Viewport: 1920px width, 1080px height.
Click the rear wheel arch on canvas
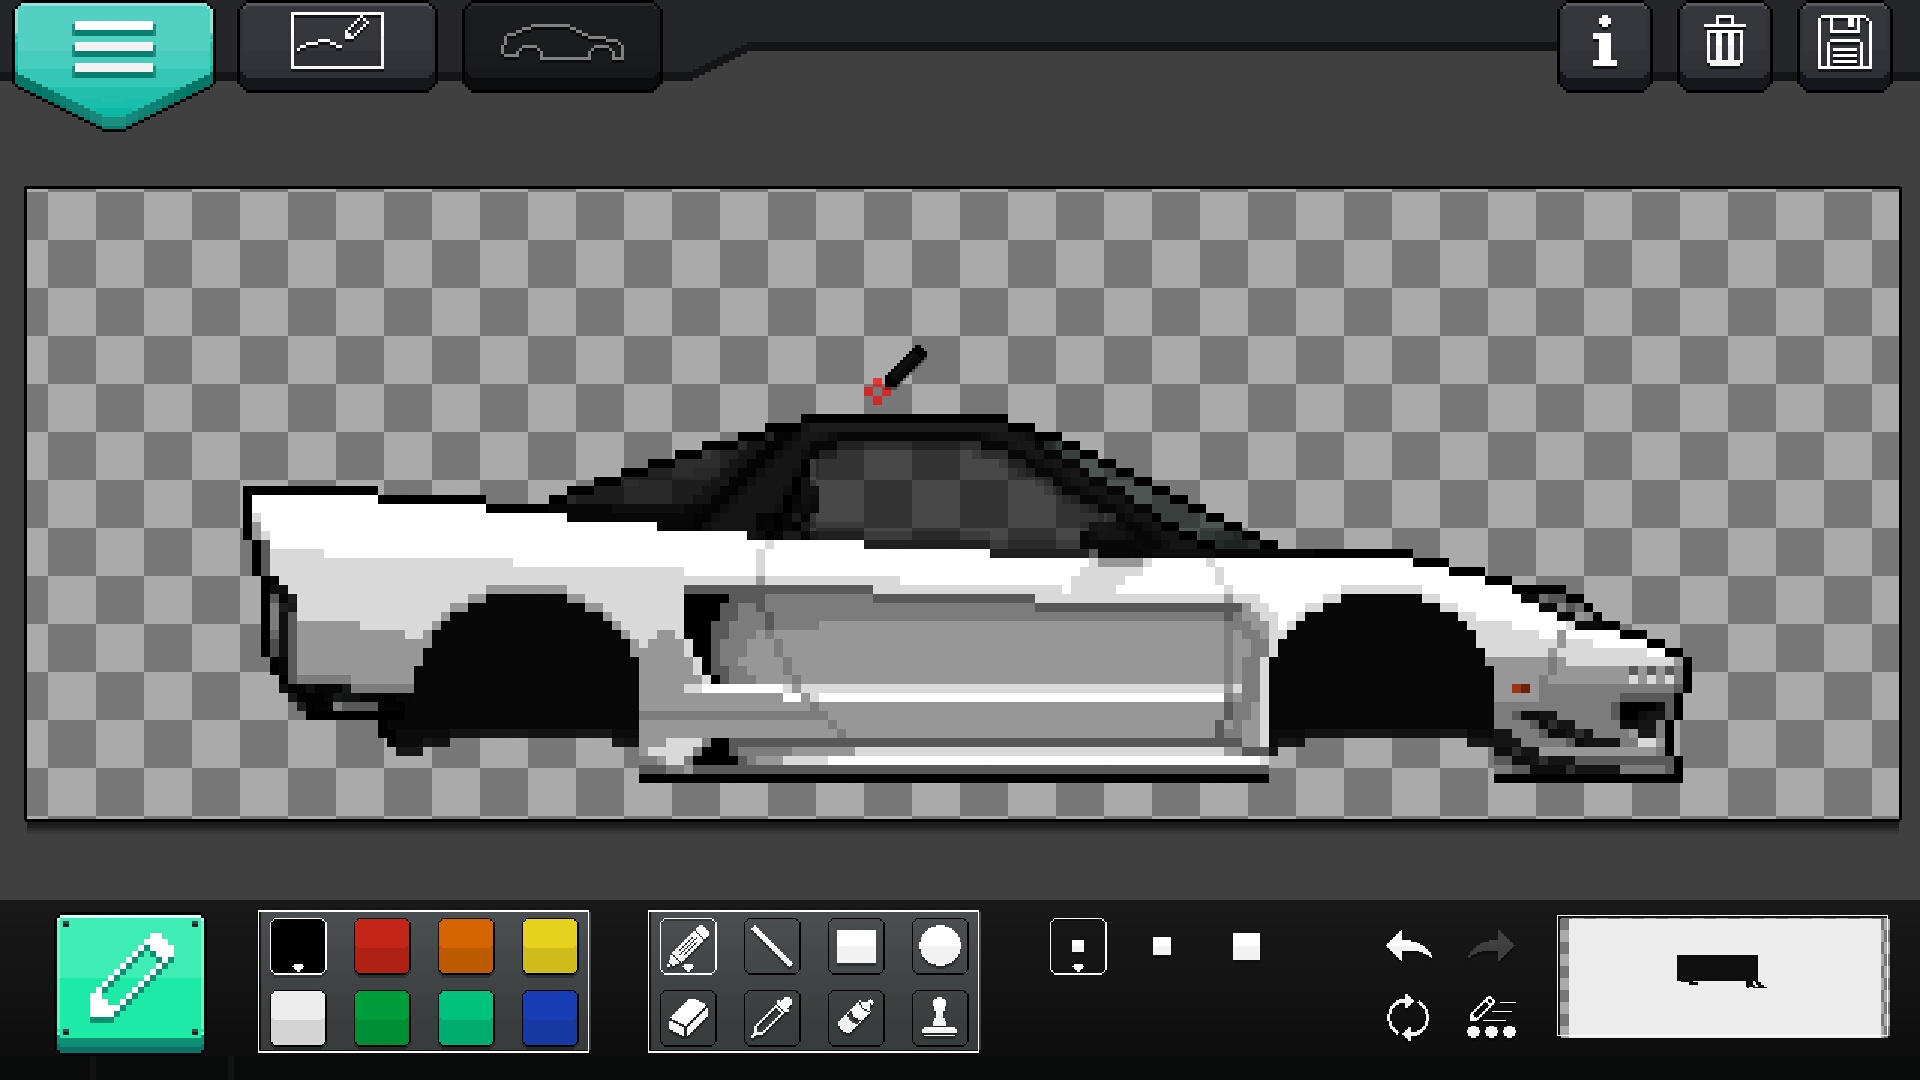click(528, 672)
